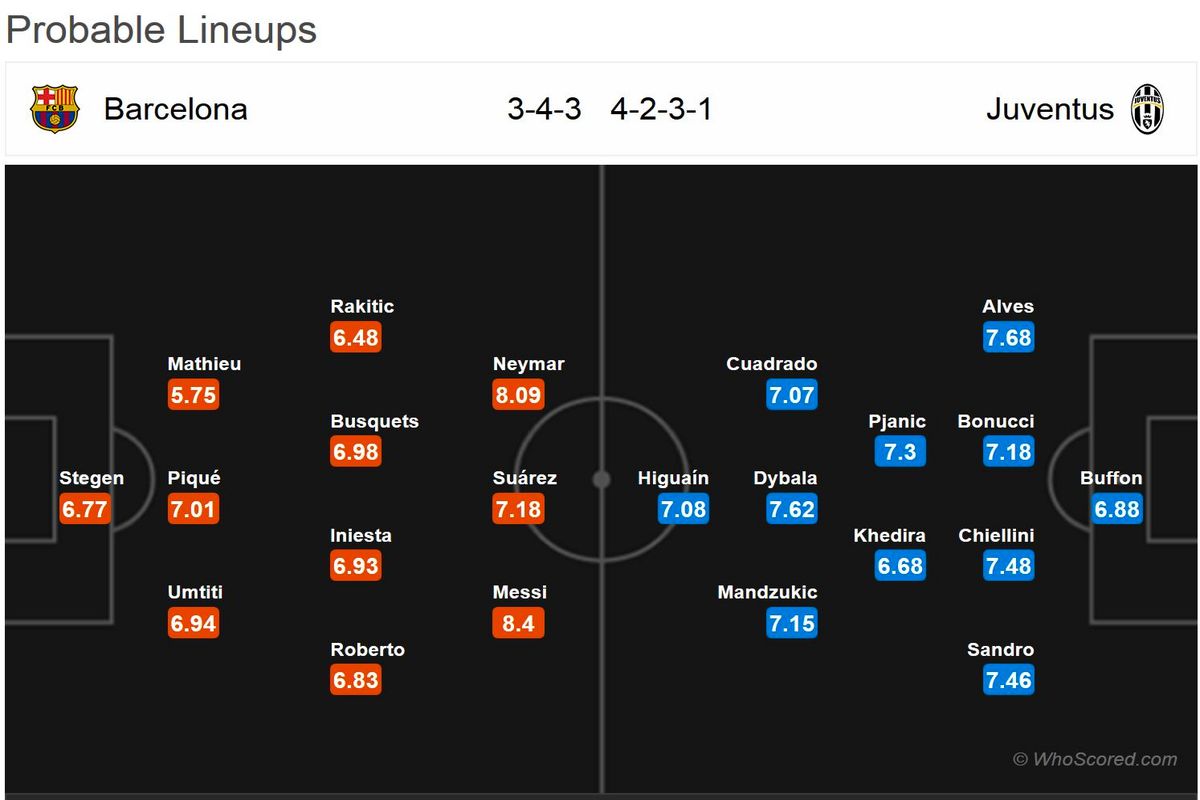Click the Juventus club crest icon
This screenshot has height=800, width=1200.
1147,109
